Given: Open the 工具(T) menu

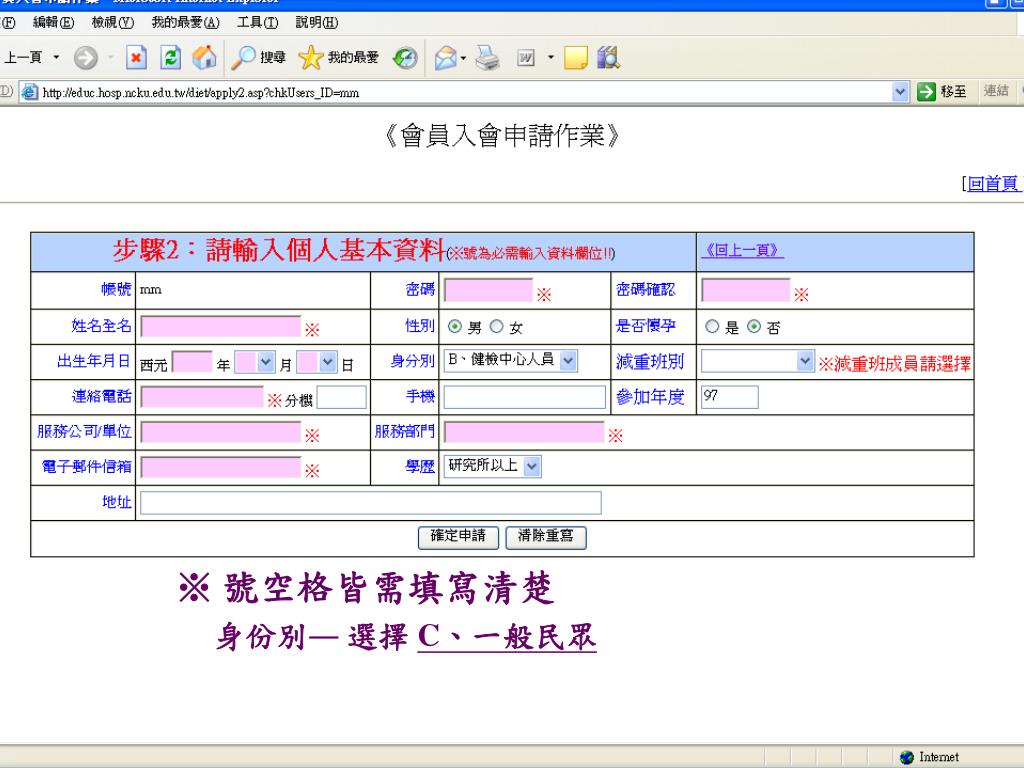Looking at the screenshot, I should (257, 23).
